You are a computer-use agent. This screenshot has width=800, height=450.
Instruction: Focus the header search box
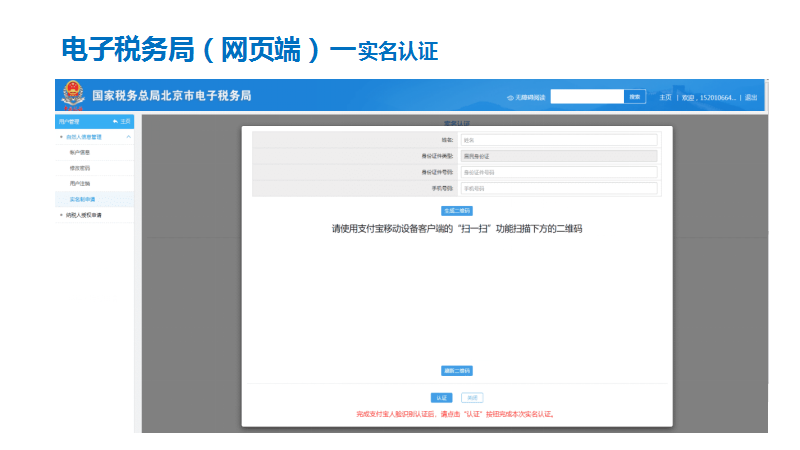pos(587,96)
